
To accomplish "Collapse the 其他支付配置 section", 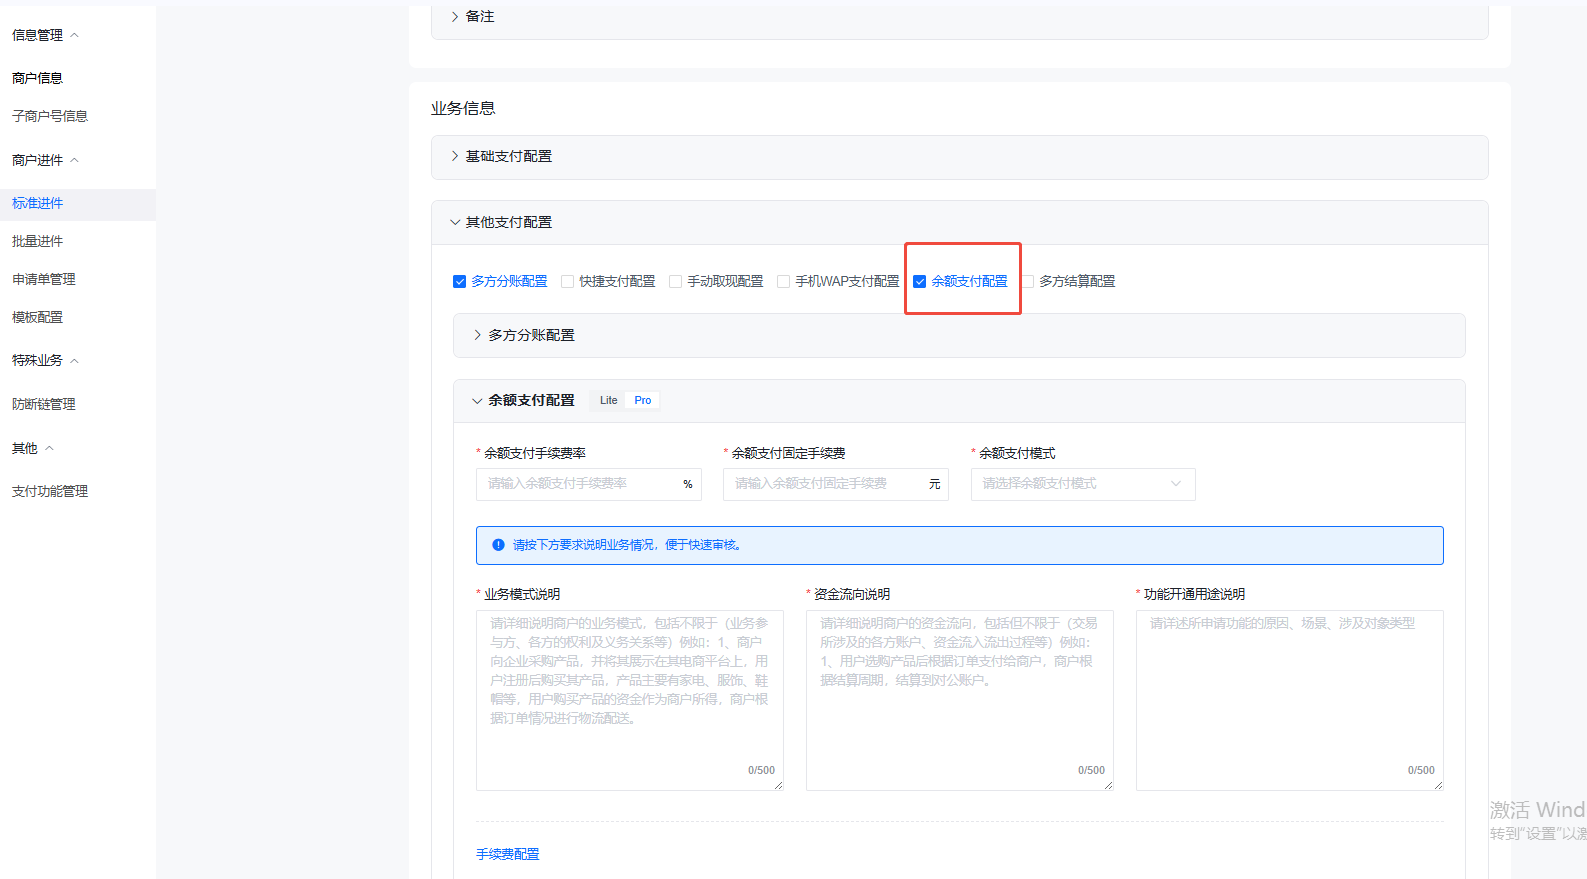I will (x=455, y=223).
